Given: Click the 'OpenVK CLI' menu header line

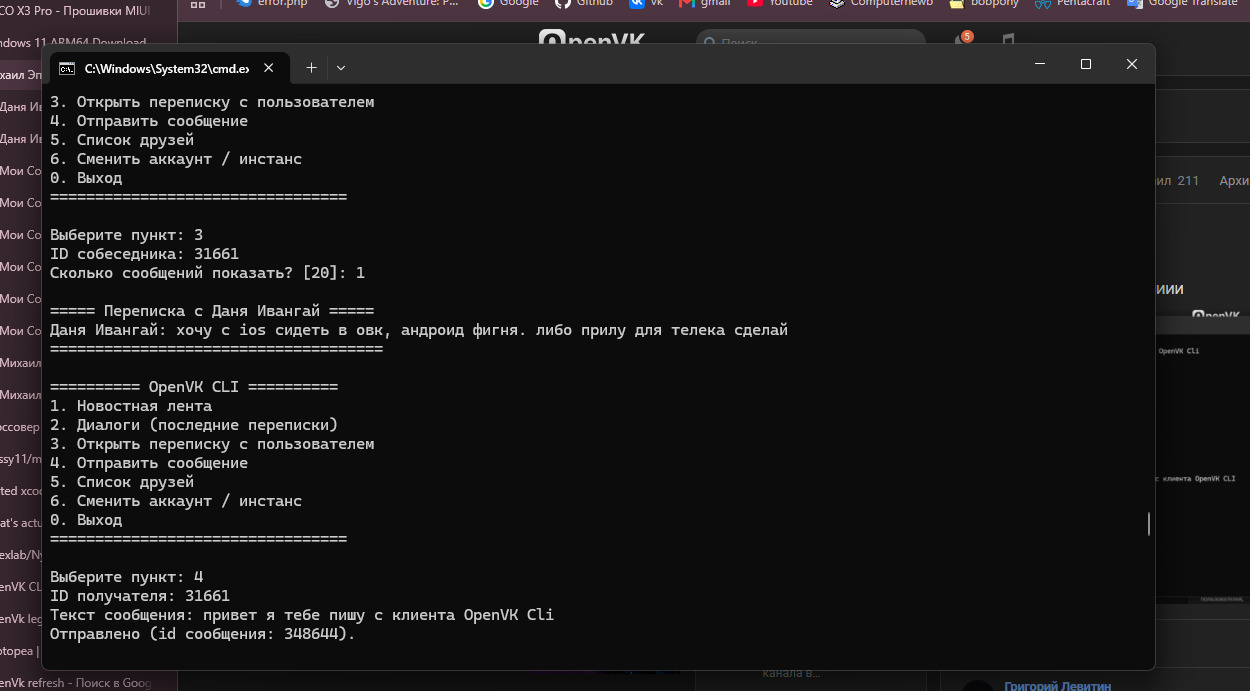Looking at the screenshot, I should click(194, 387).
